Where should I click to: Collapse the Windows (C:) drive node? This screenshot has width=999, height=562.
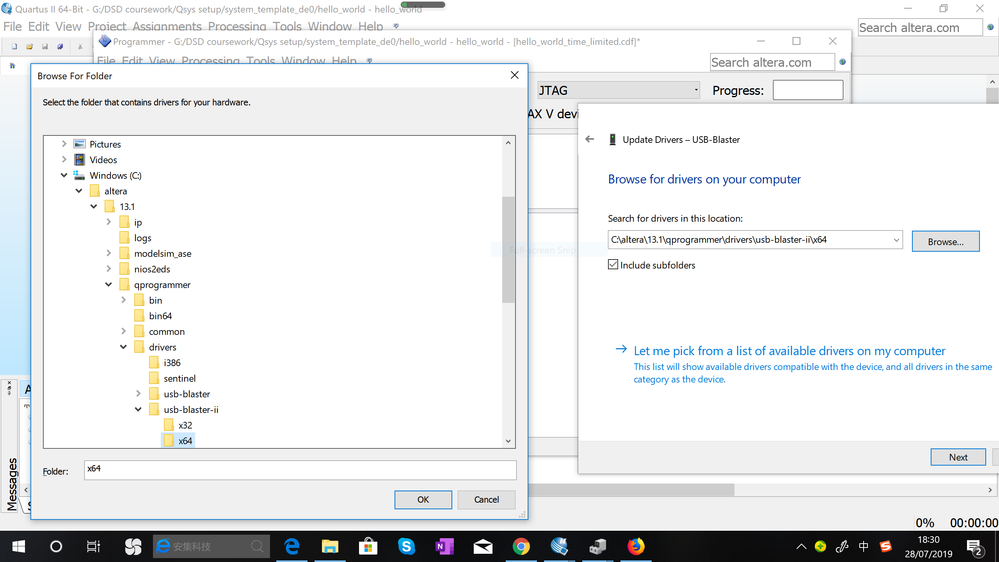click(64, 175)
